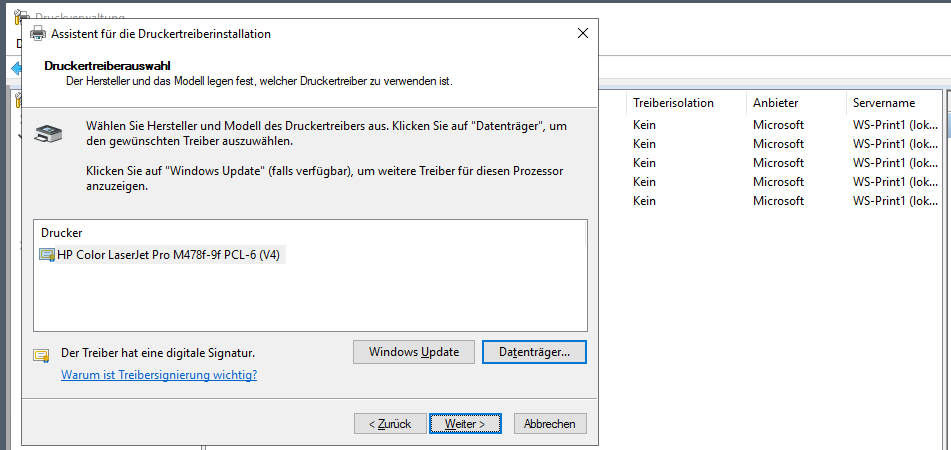This screenshot has height=450, width=951.
Task: Sort by Treiberisolation column in Druckverwaltung
Action: [686, 103]
